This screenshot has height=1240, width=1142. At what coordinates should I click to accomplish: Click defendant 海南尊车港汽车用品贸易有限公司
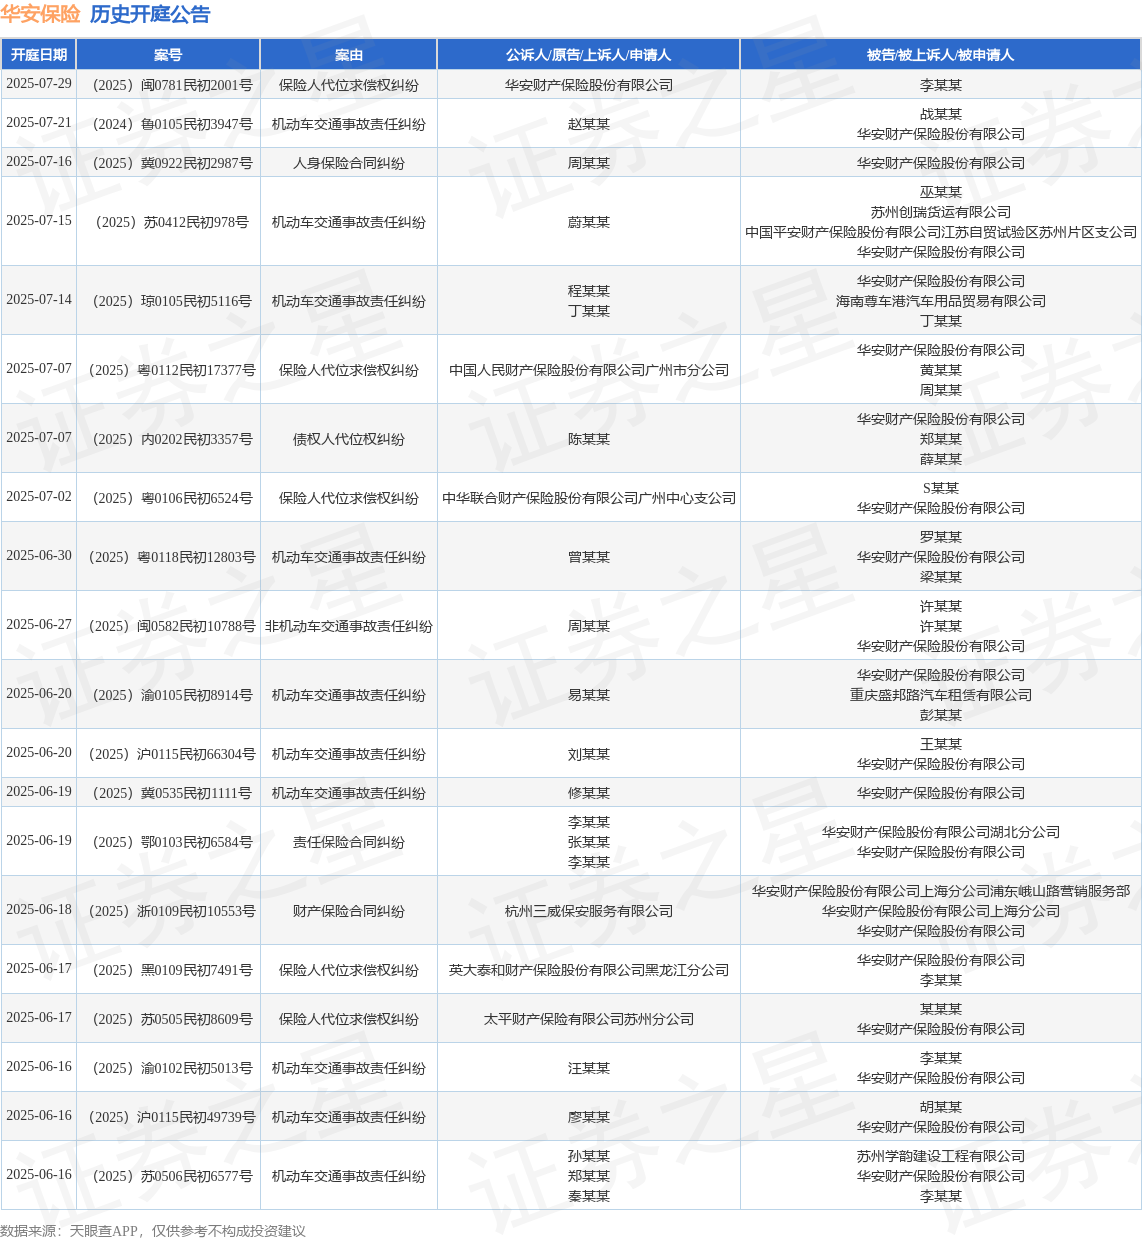pyautogui.click(x=941, y=301)
